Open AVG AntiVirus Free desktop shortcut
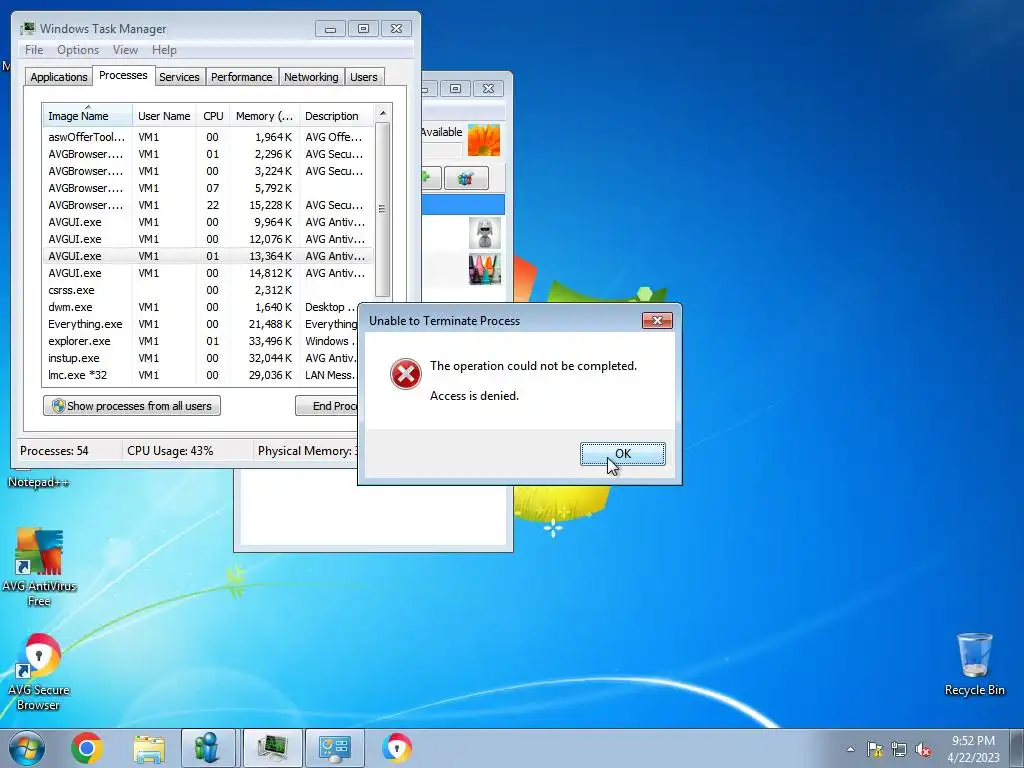This screenshot has height=768, width=1024. coord(39,567)
